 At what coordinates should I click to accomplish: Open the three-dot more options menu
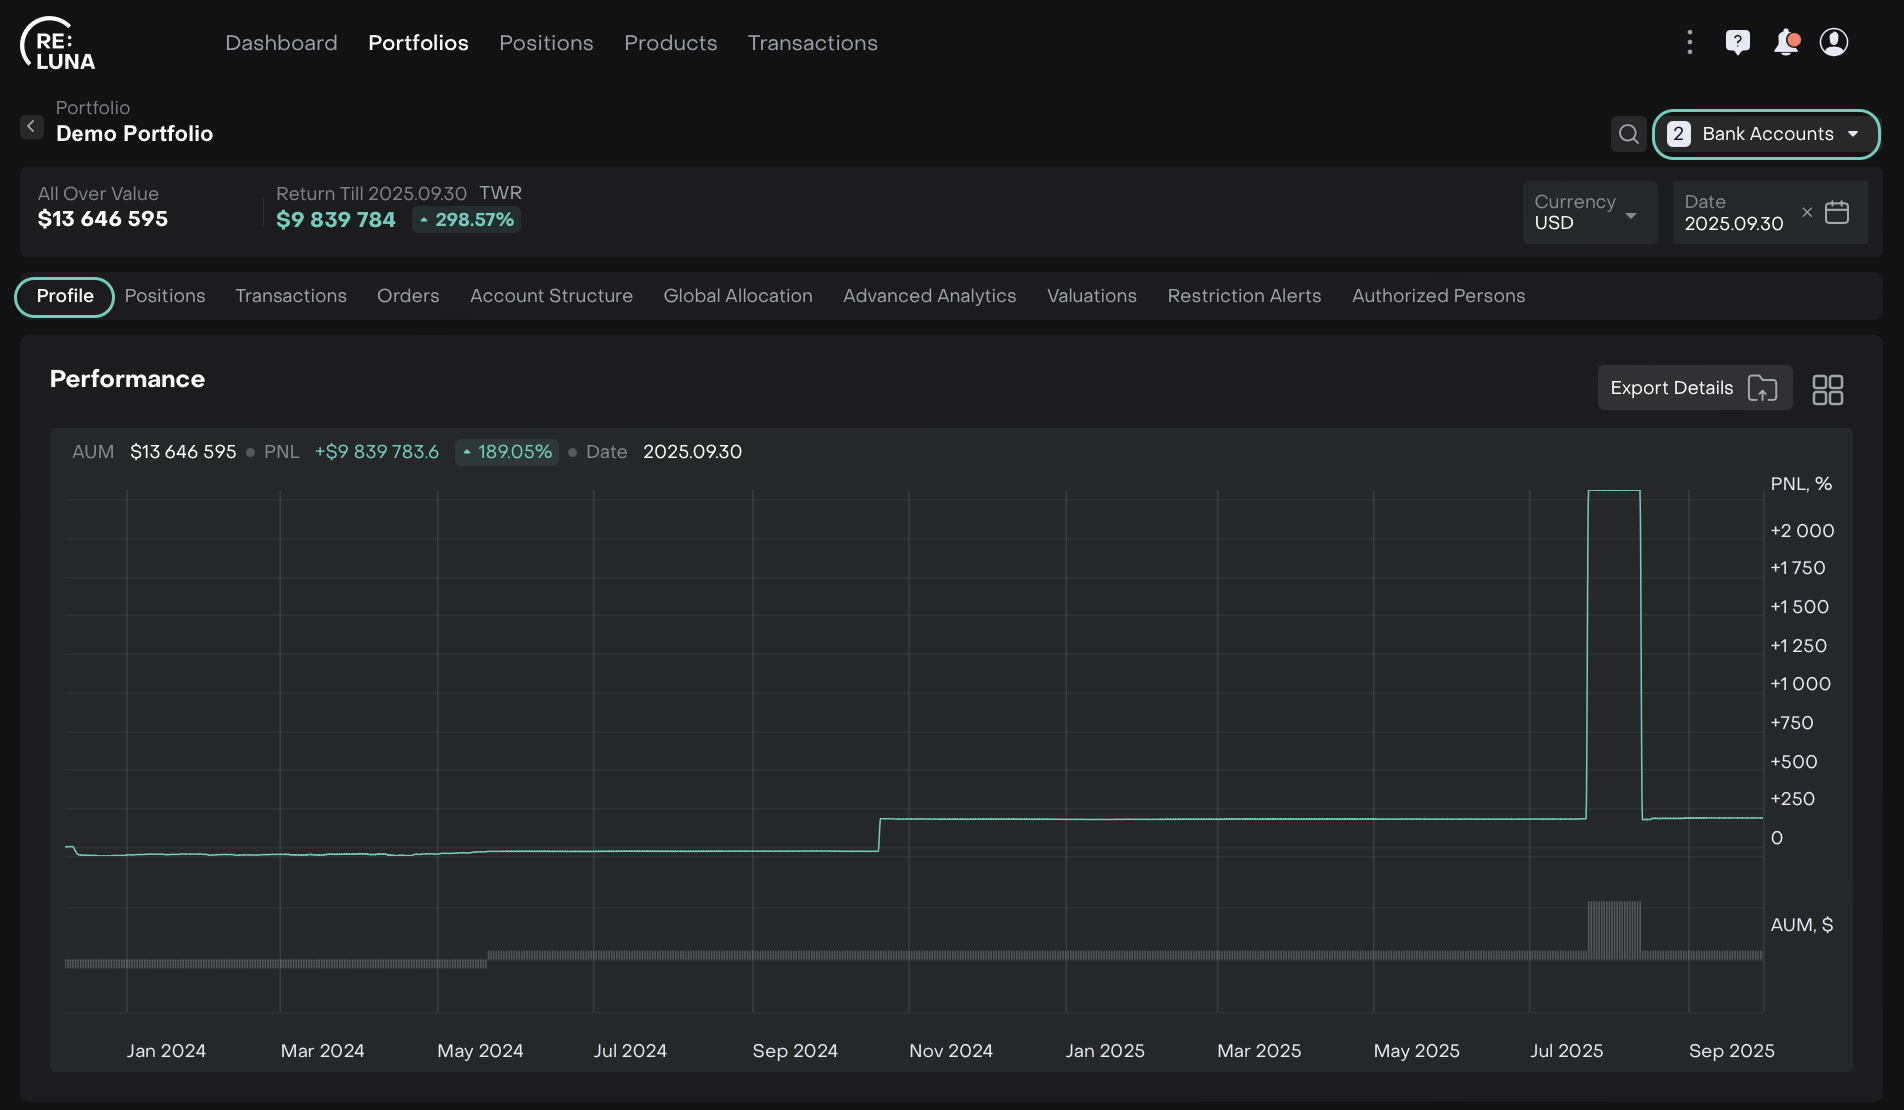click(1689, 42)
